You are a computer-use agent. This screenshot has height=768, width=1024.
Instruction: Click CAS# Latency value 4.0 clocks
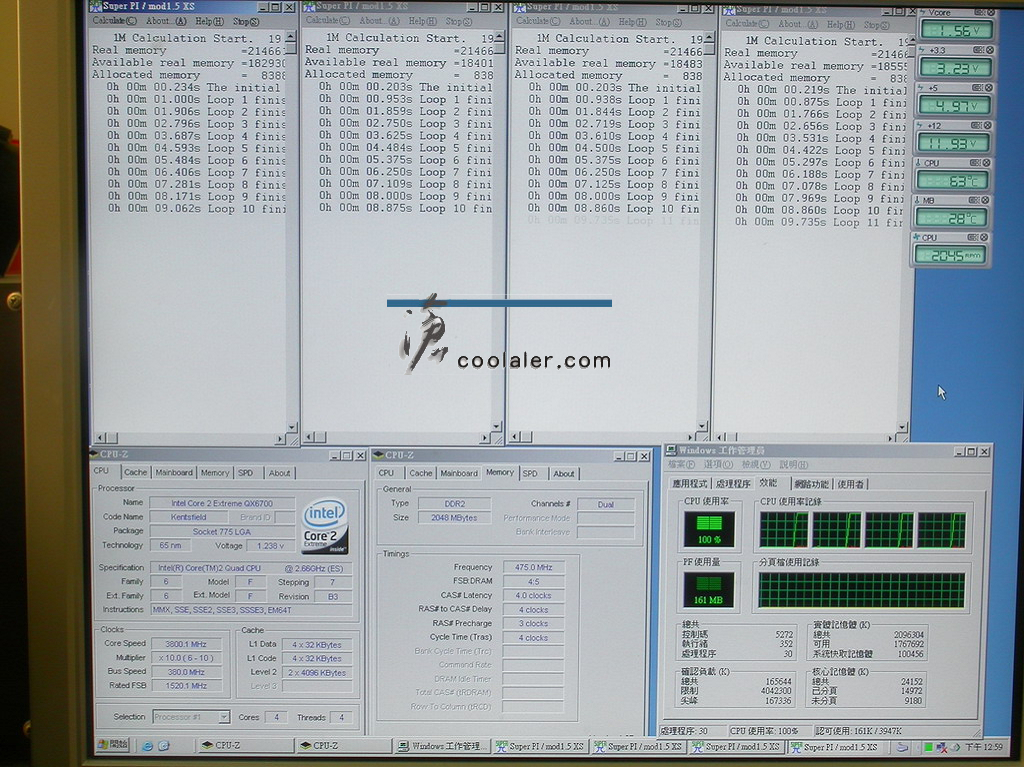pyautogui.click(x=533, y=595)
